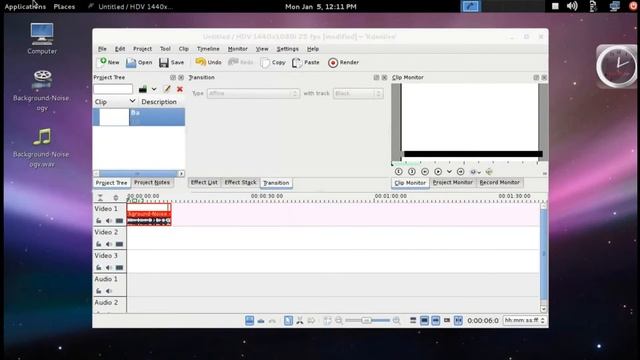
Task: Click the Description column header
Action: pyautogui.click(x=161, y=102)
